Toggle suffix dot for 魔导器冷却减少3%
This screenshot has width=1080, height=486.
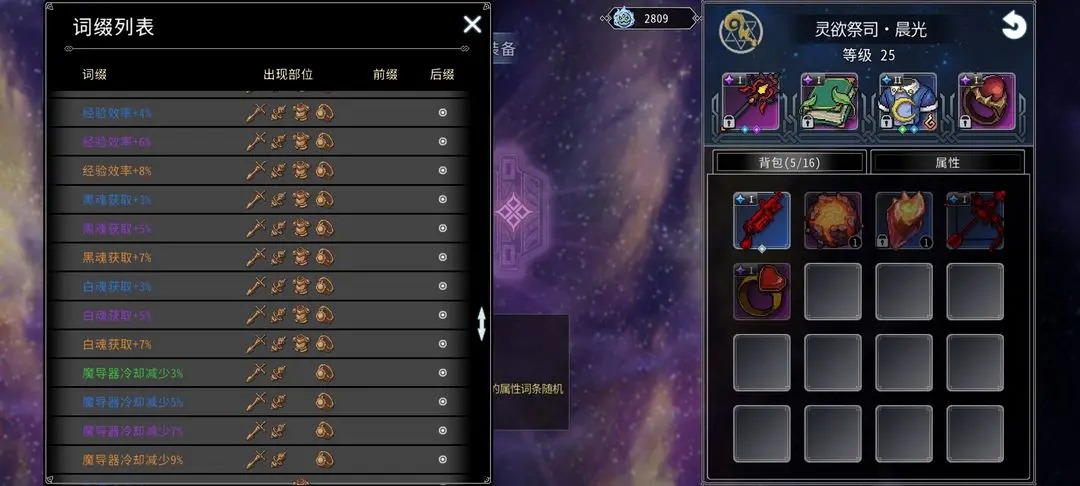(x=443, y=373)
